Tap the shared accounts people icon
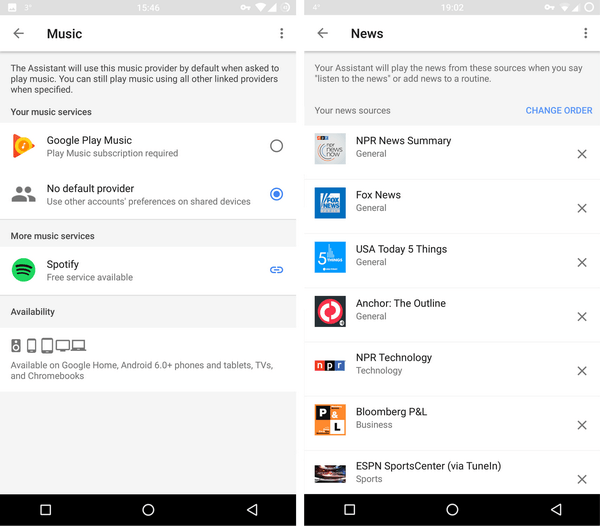Image resolution: width=600 pixels, height=526 pixels. (23, 194)
